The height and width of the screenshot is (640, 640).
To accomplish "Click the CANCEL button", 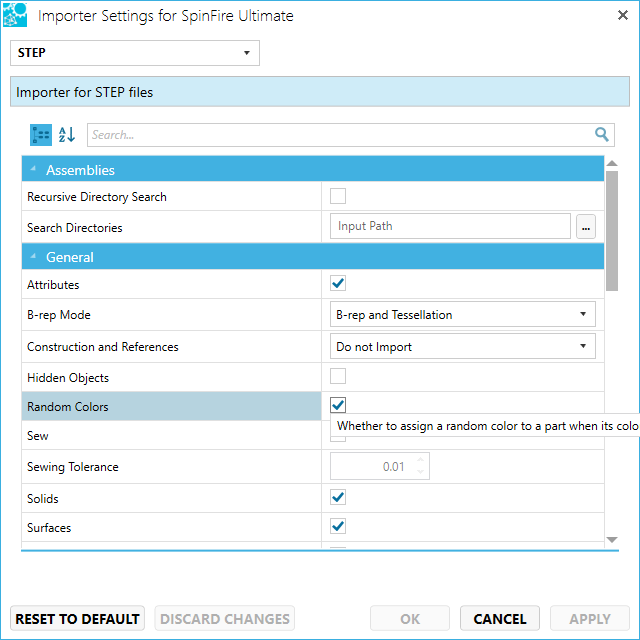I will point(500,618).
